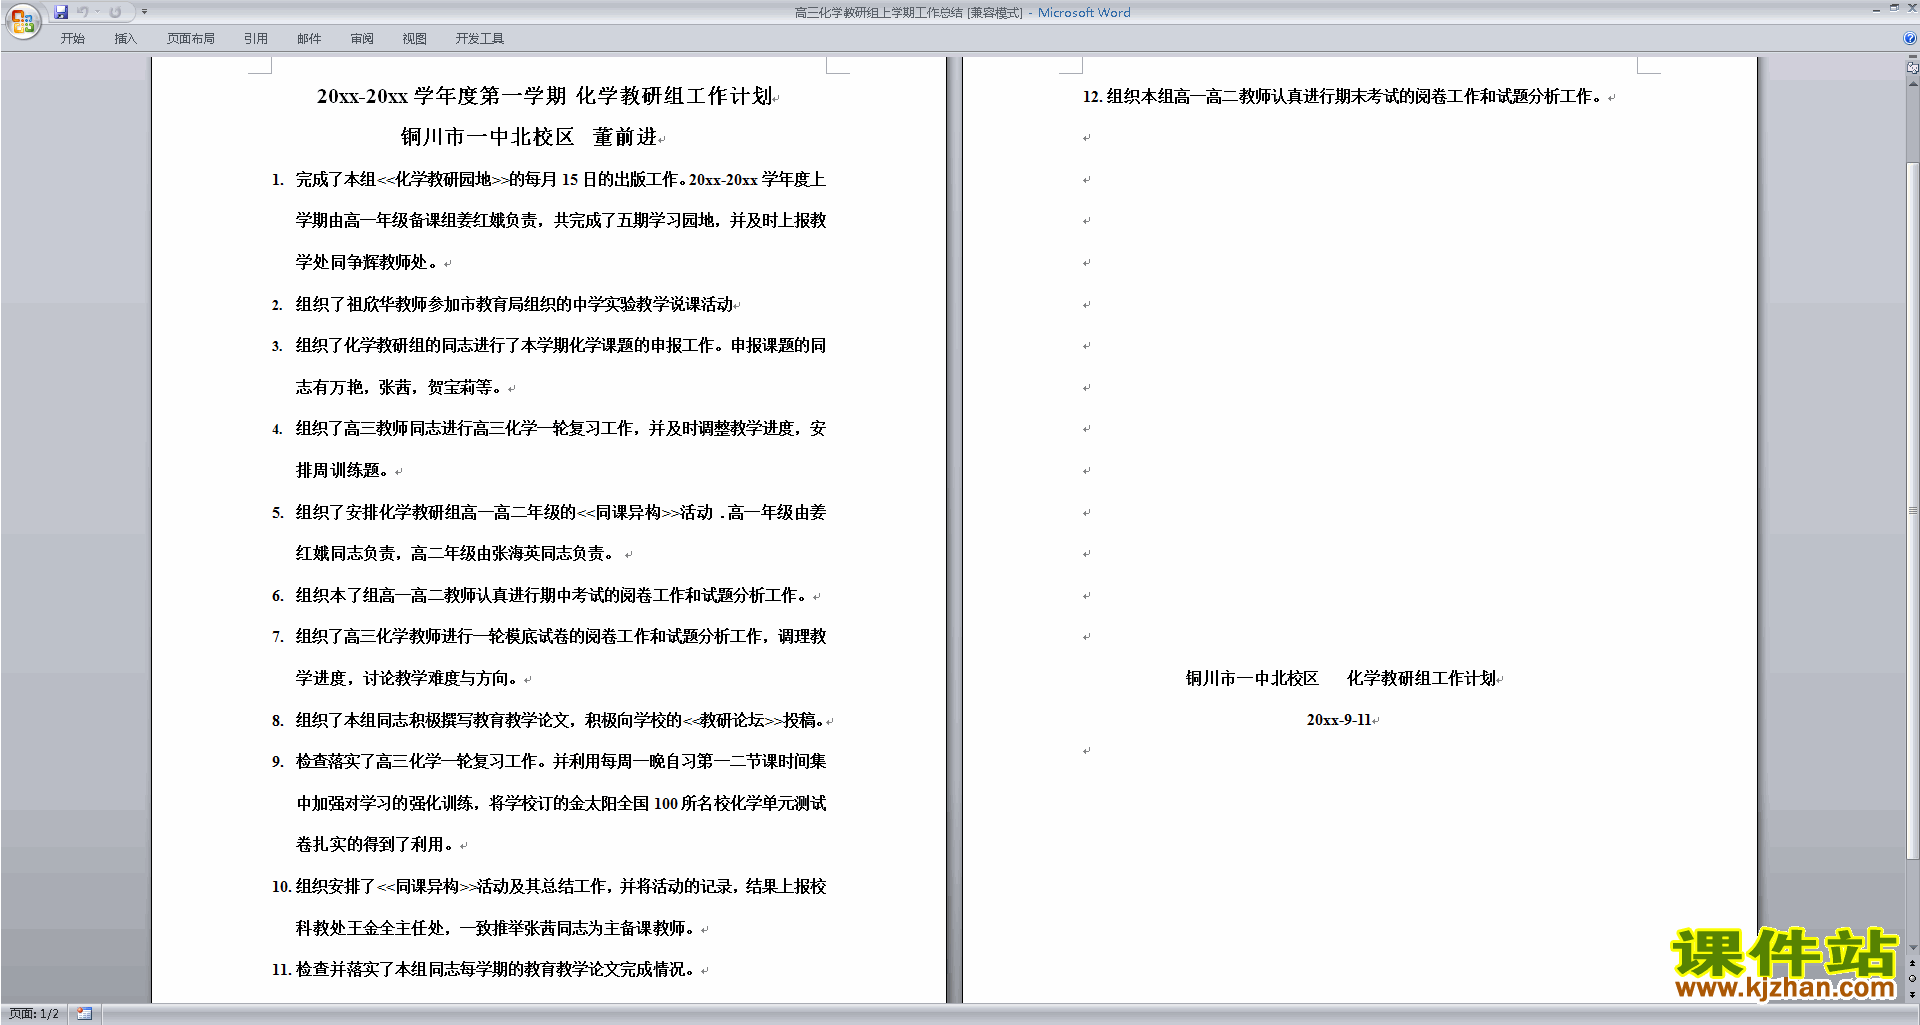
Task: Open the undo history dropdown arrow
Action: coord(97,12)
